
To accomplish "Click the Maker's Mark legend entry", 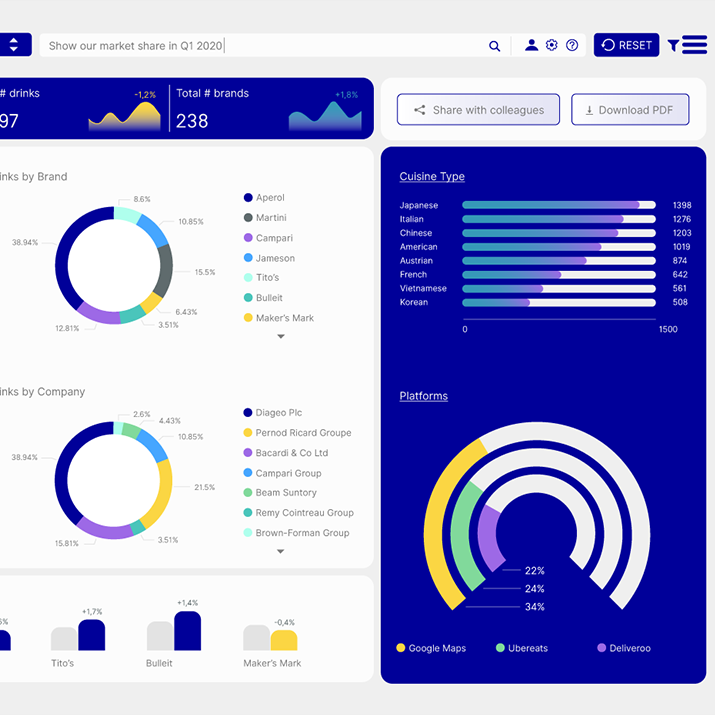I will click(x=279, y=318).
